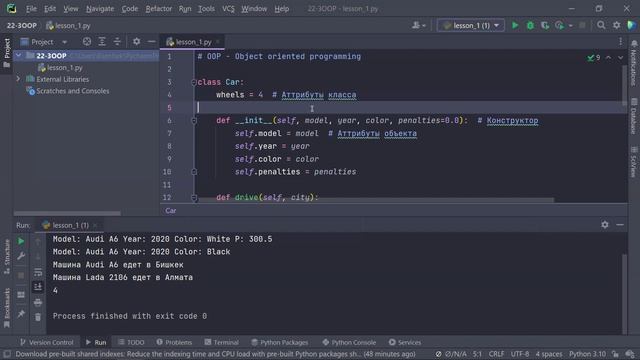Open the Python Console
Image resolution: width=640 pixels, height=360 pixels.
(x=349, y=342)
